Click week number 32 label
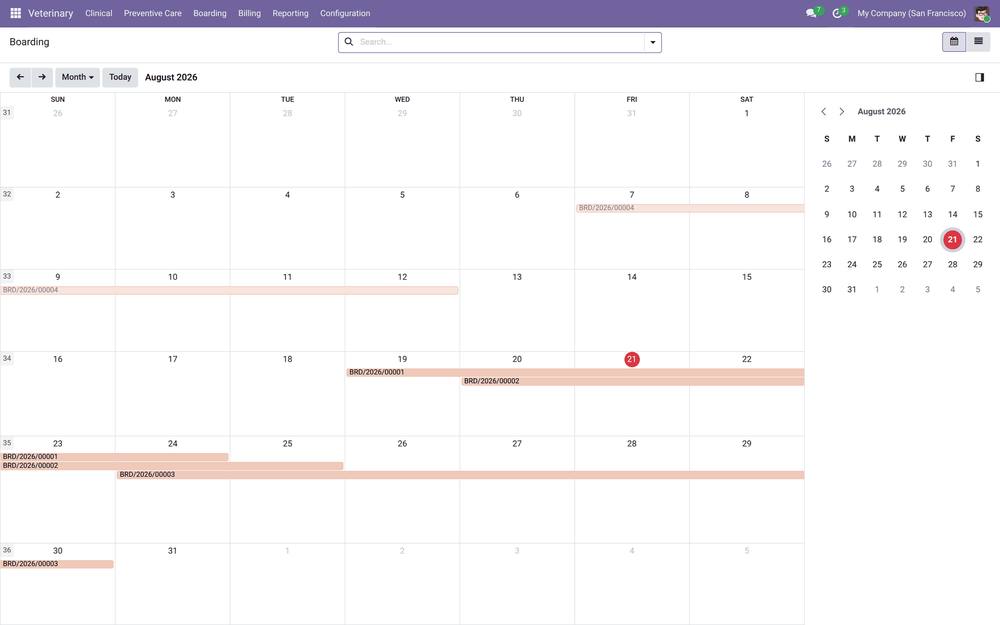The width and height of the screenshot is (1000, 625). pyautogui.click(x=7, y=194)
